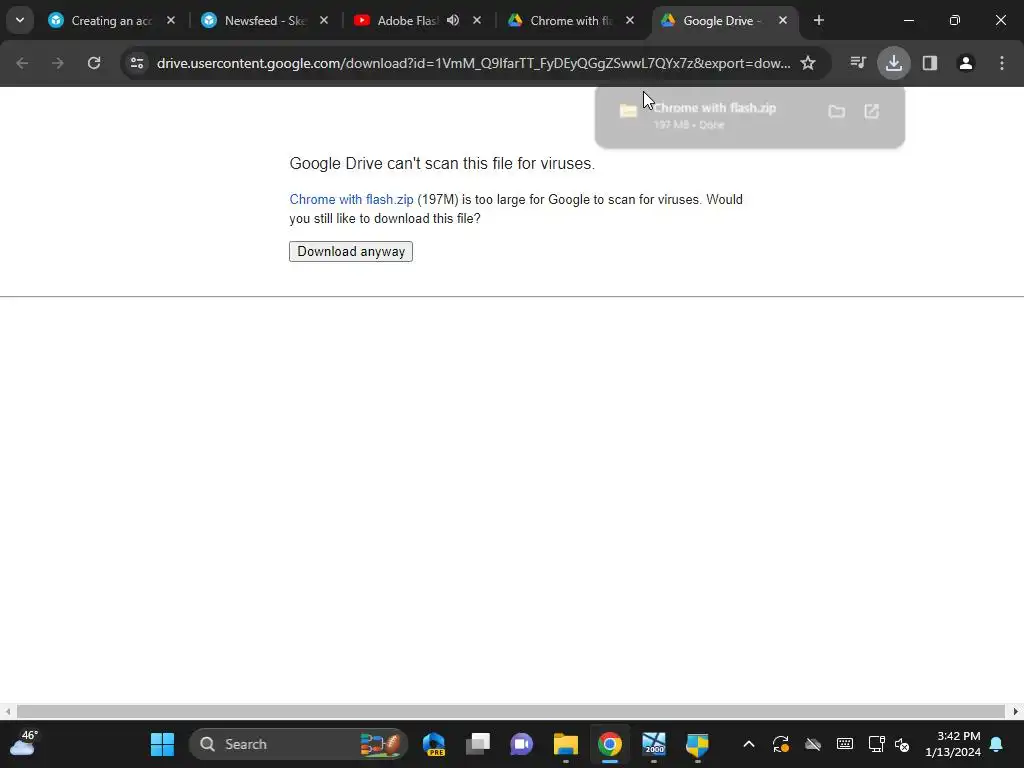The width and height of the screenshot is (1024, 768).
Task: Open the '2000' app taskbar icon
Action: [654, 744]
